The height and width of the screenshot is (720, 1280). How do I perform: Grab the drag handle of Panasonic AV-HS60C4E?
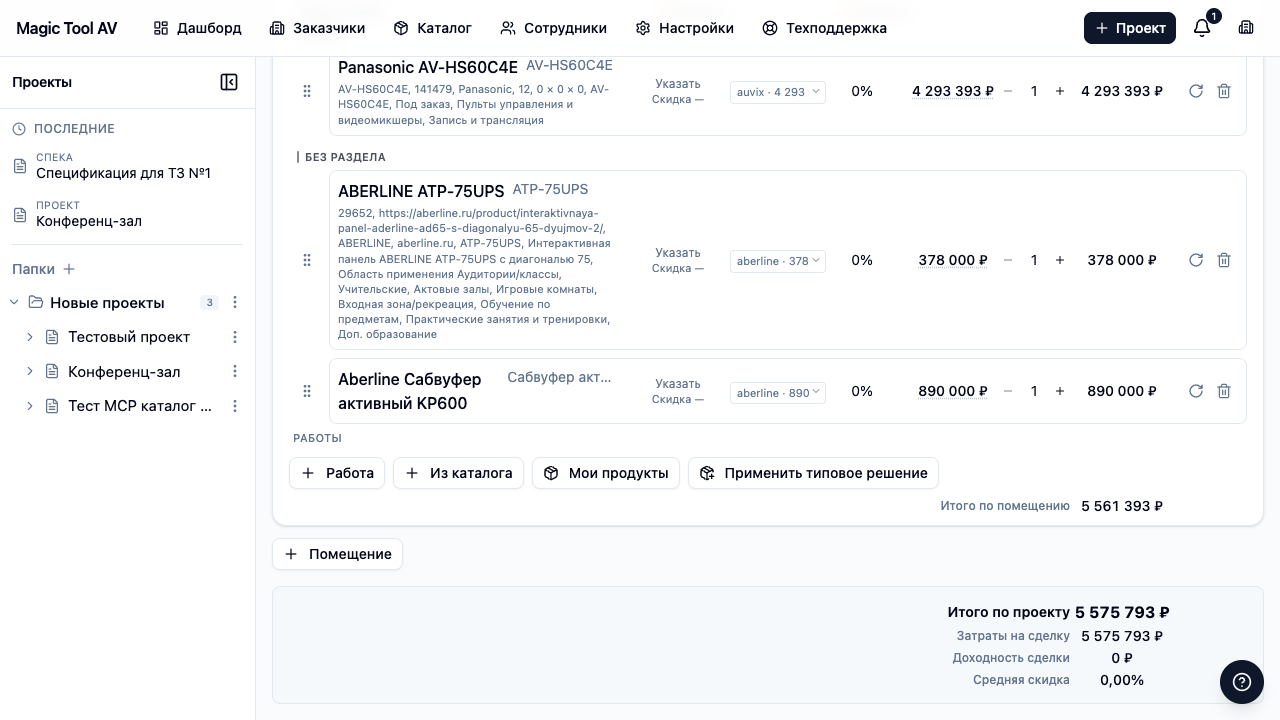pyautogui.click(x=307, y=91)
